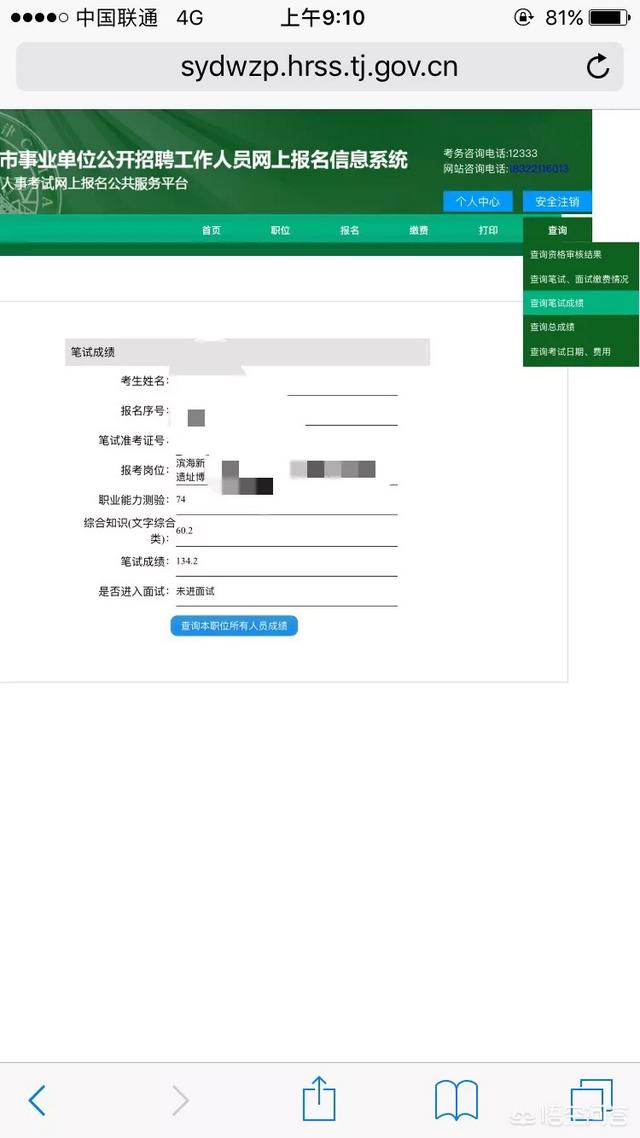Viewport: 640px width, 1138px height.
Task: Open Safari bookmarks book icon
Action: pyautogui.click(x=456, y=1100)
